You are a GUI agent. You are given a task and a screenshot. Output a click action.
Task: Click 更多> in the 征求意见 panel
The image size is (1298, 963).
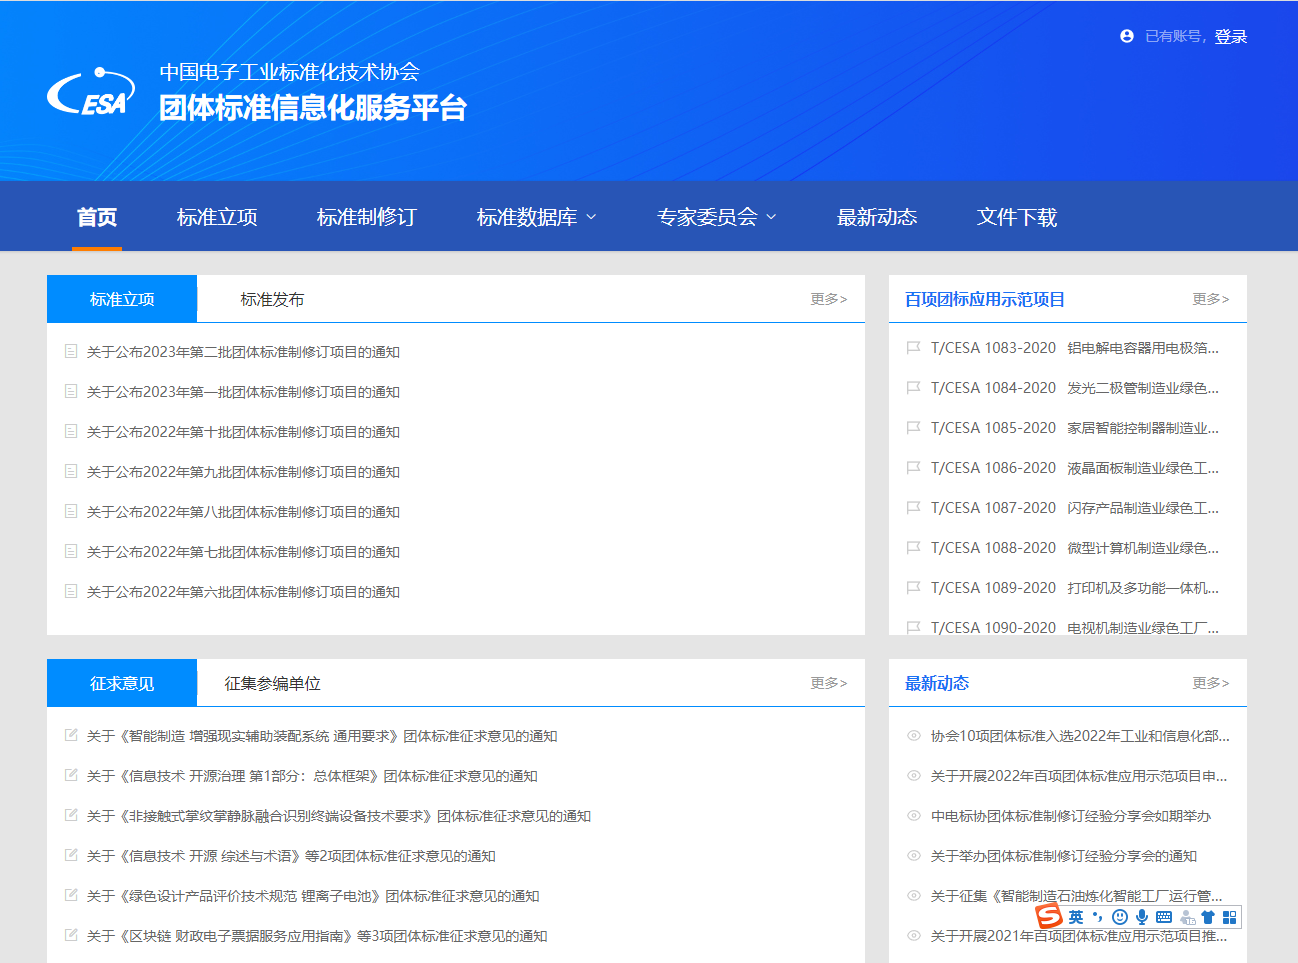click(829, 683)
